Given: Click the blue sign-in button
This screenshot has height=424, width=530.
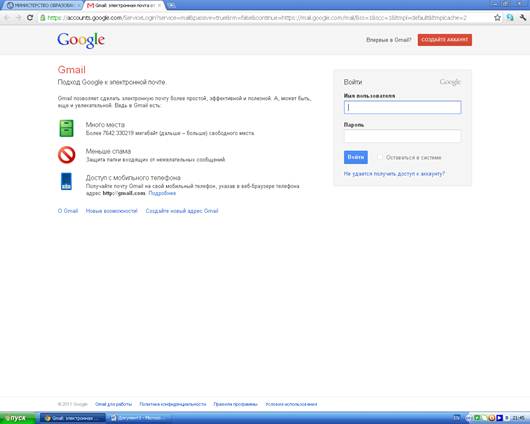Looking at the screenshot, I should pyautogui.click(x=356, y=157).
